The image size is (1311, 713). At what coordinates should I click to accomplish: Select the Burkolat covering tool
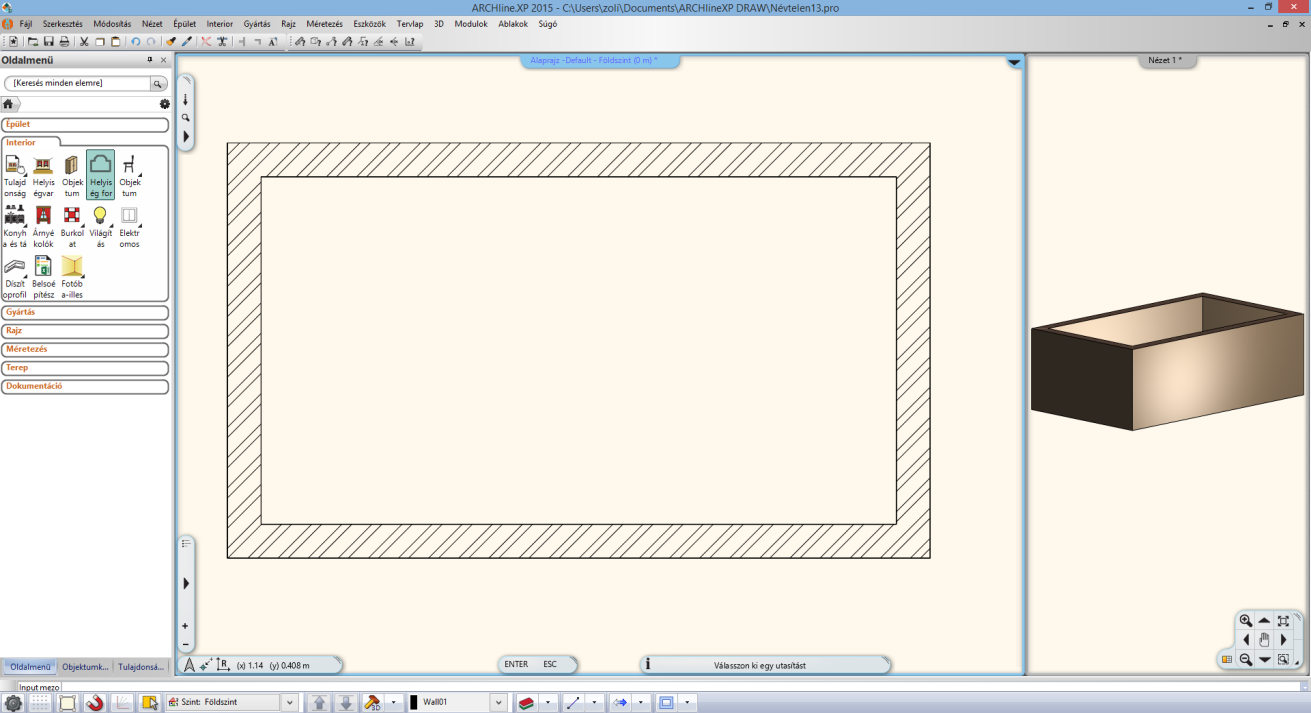[72, 226]
